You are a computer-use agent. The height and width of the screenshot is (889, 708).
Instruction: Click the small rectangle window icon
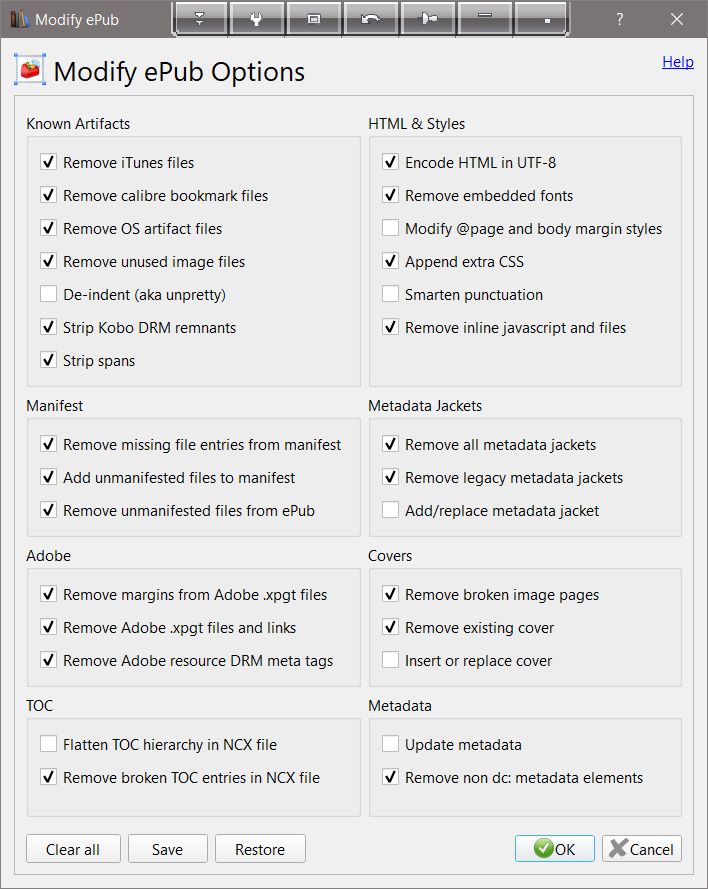[314, 18]
